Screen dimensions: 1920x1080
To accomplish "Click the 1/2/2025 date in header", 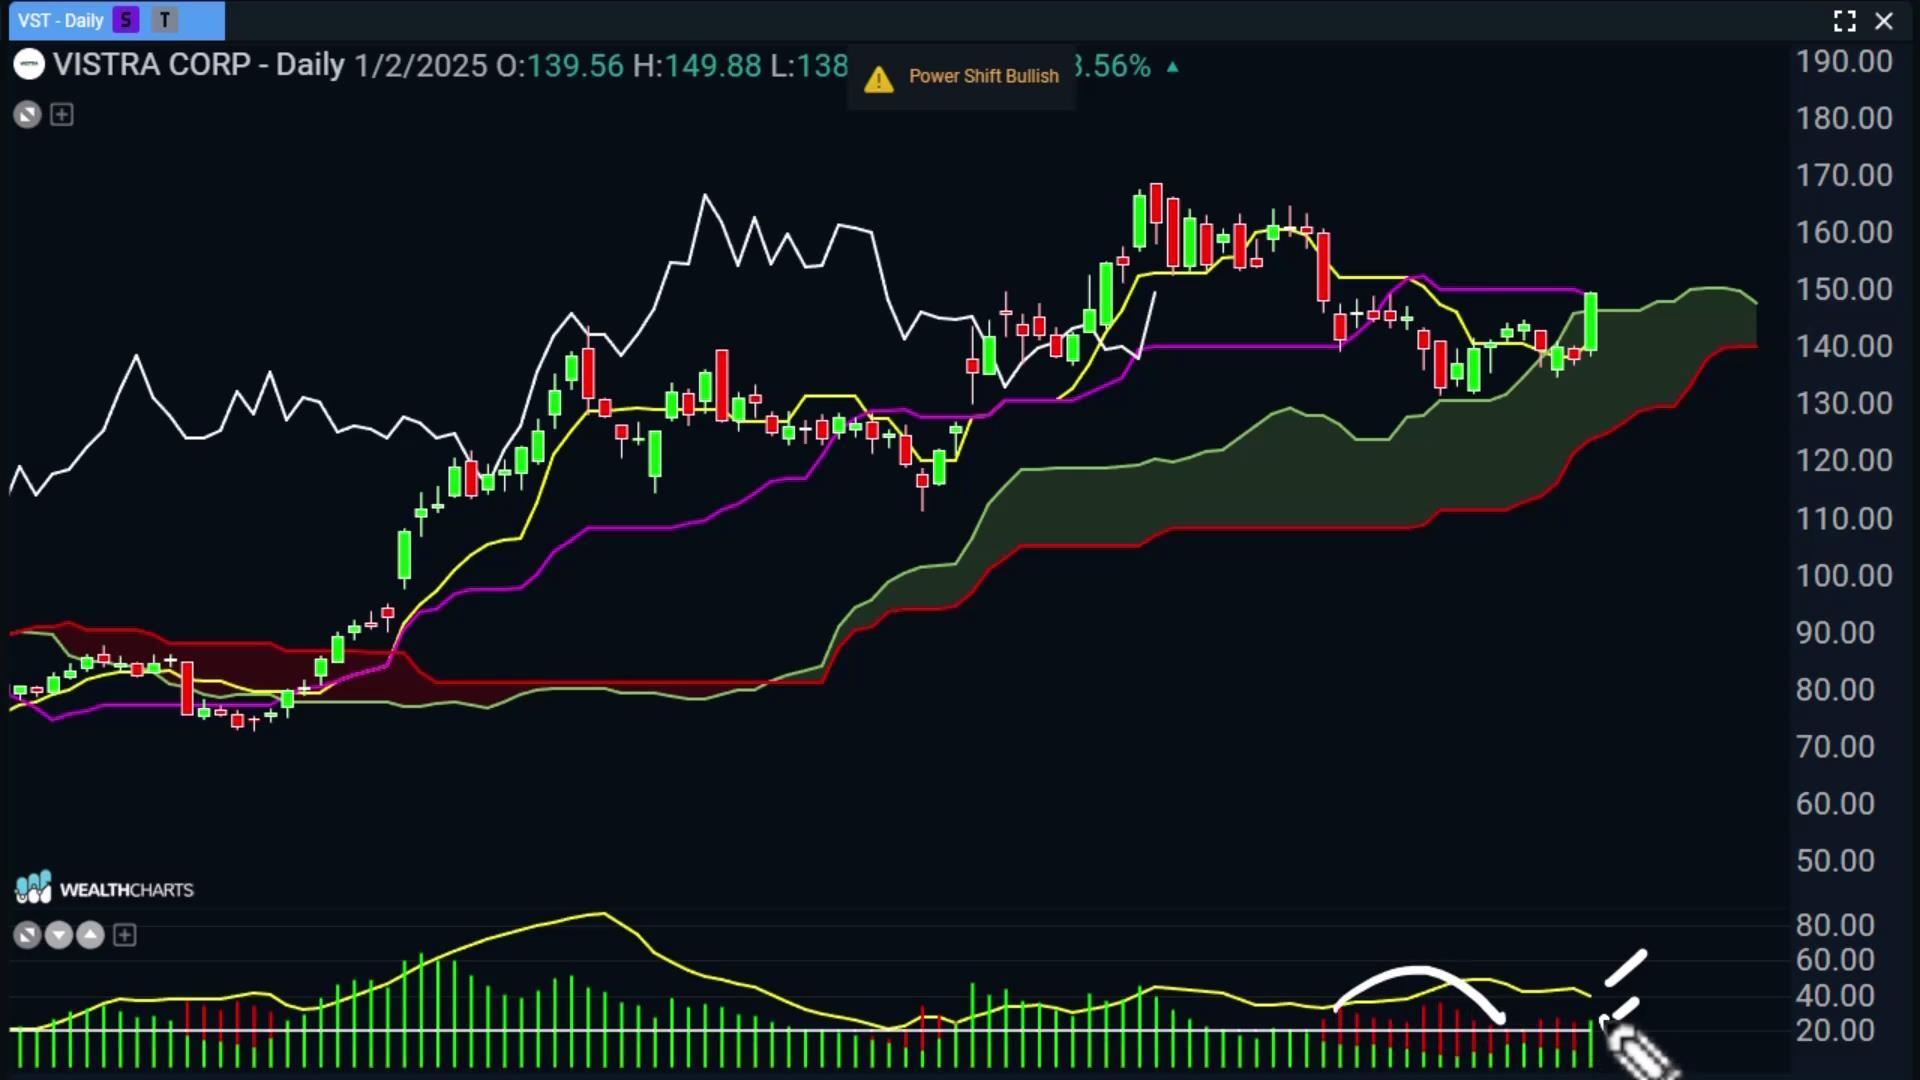I will coord(420,66).
